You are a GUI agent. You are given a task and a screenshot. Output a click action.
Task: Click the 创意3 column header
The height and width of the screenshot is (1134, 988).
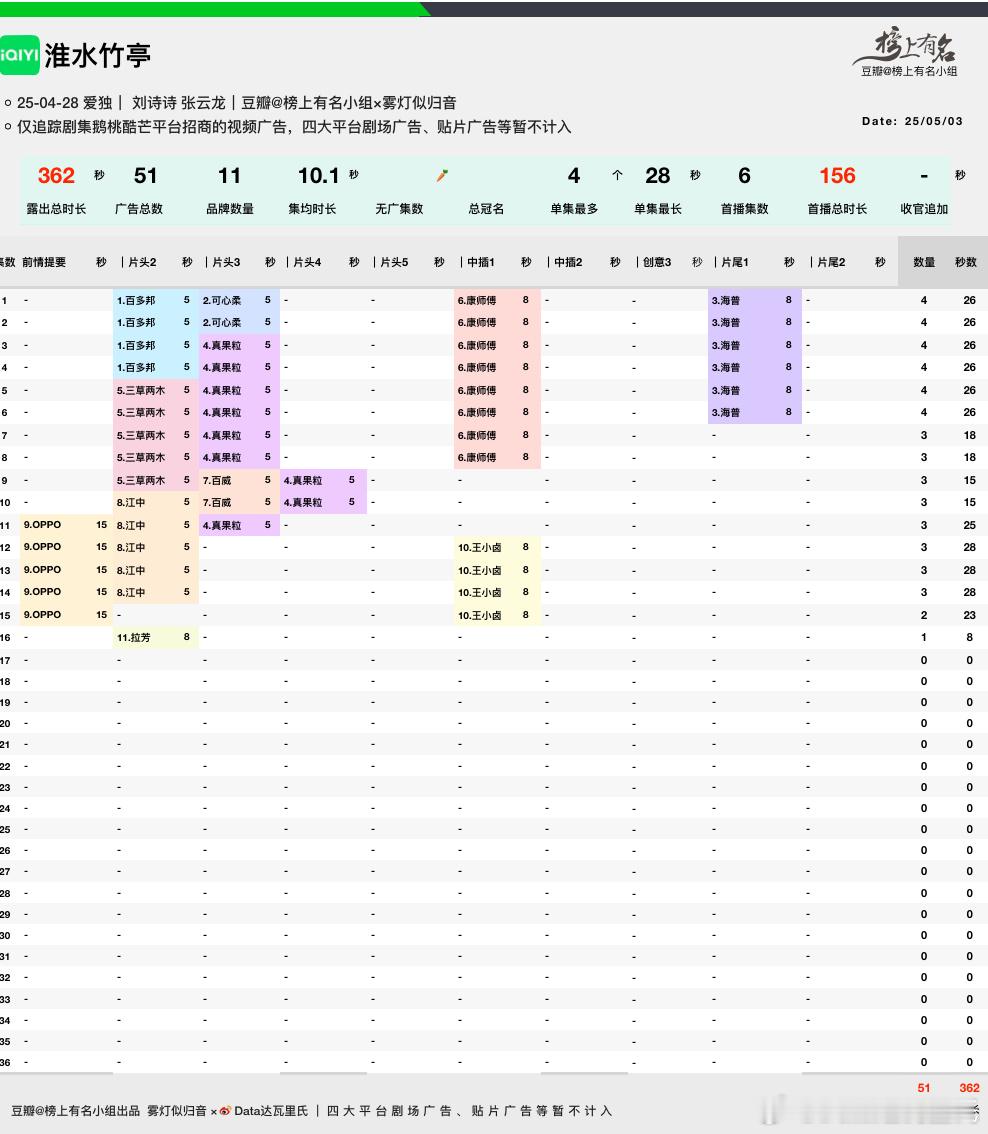[x=657, y=262]
